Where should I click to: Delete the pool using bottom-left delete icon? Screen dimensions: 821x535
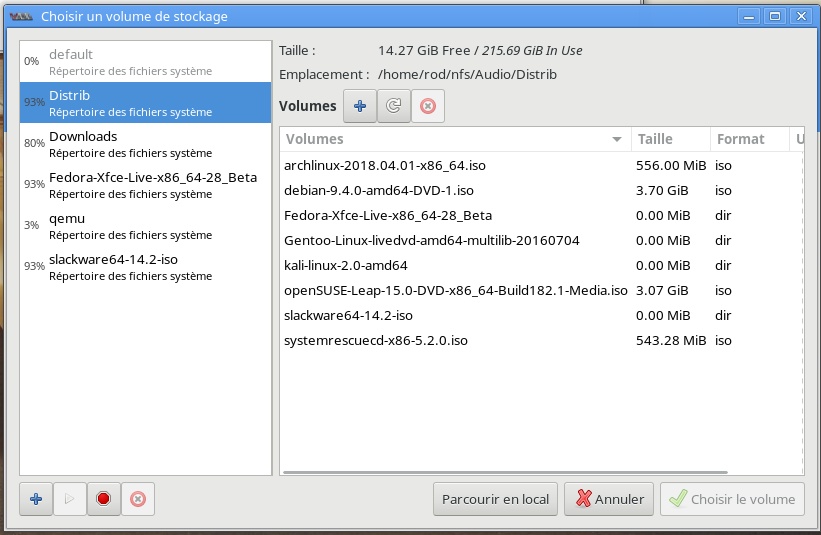coord(138,499)
